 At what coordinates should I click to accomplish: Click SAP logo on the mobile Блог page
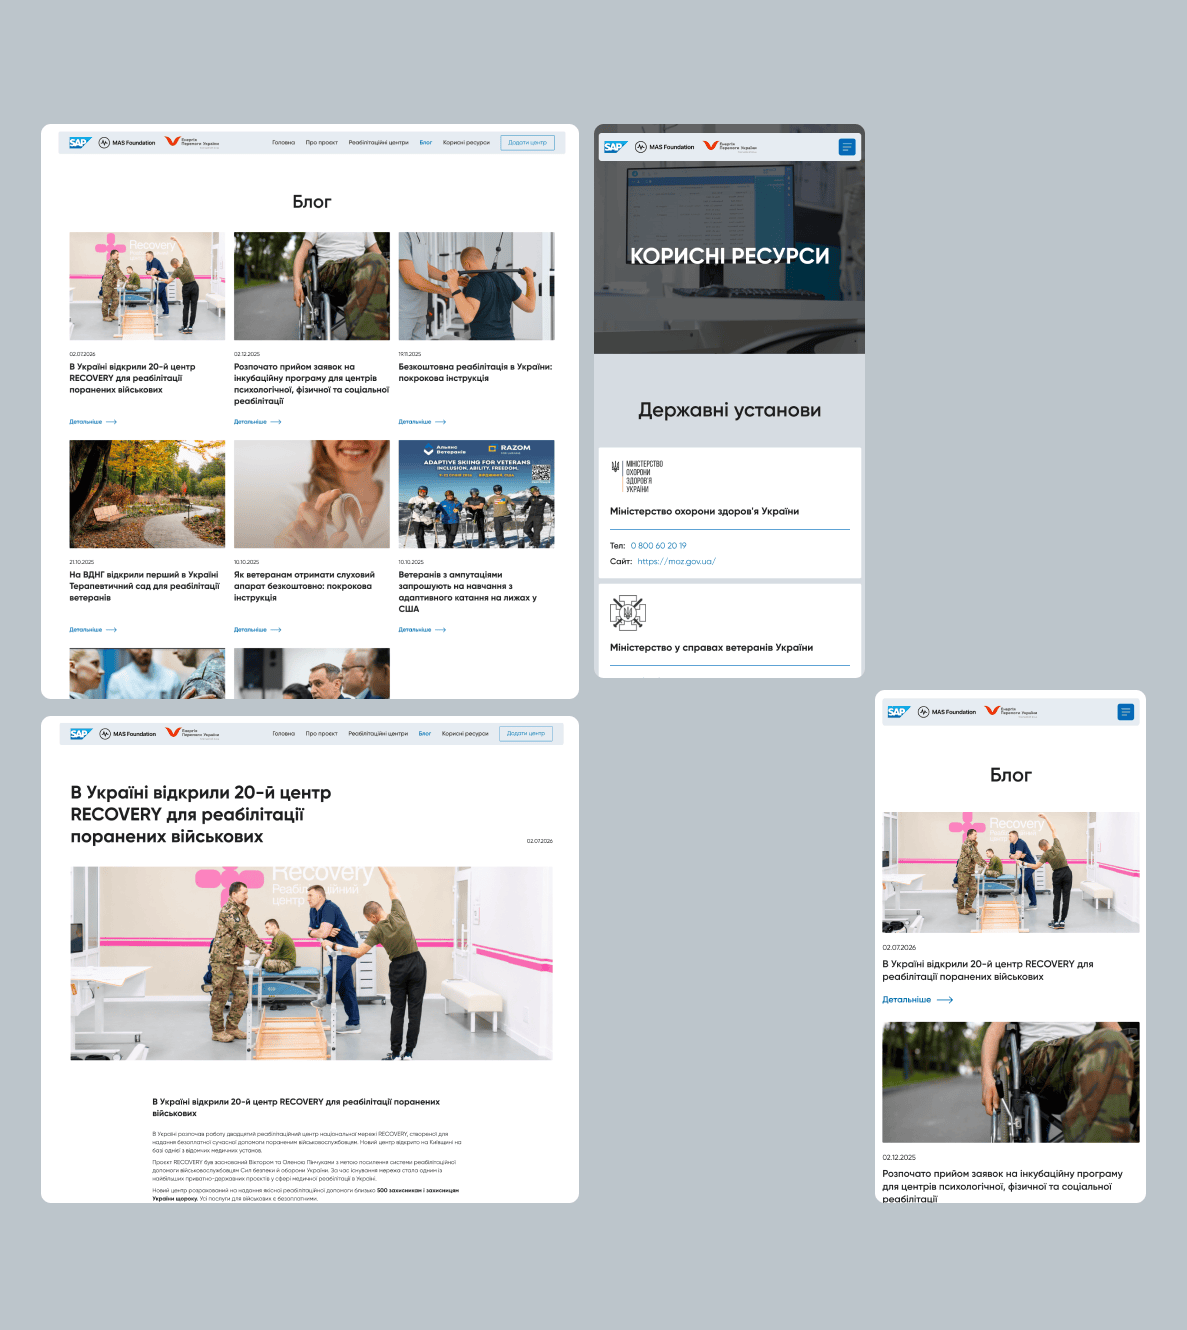[898, 712]
